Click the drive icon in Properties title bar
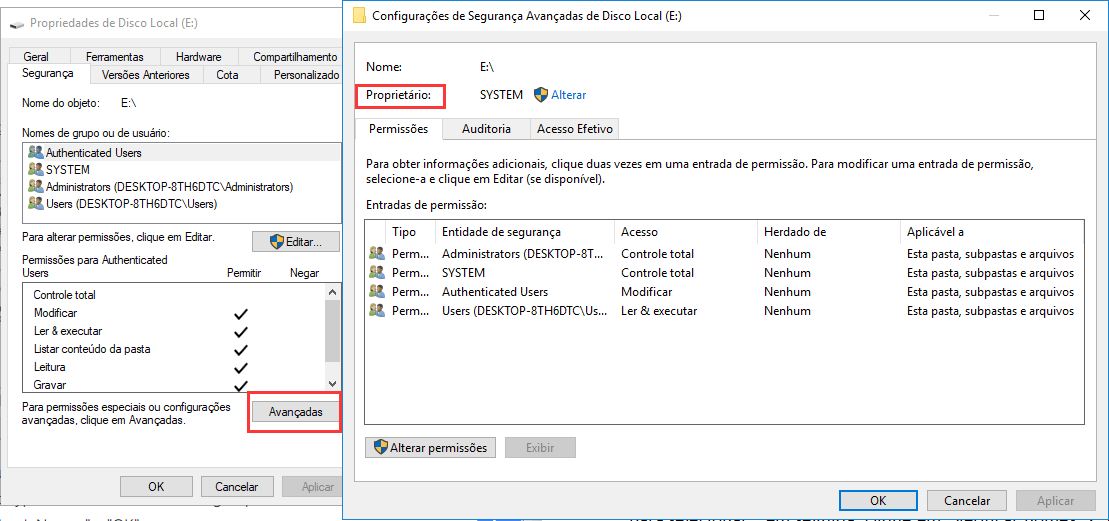This screenshot has width=1109, height=521. click(x=16, y=23)
